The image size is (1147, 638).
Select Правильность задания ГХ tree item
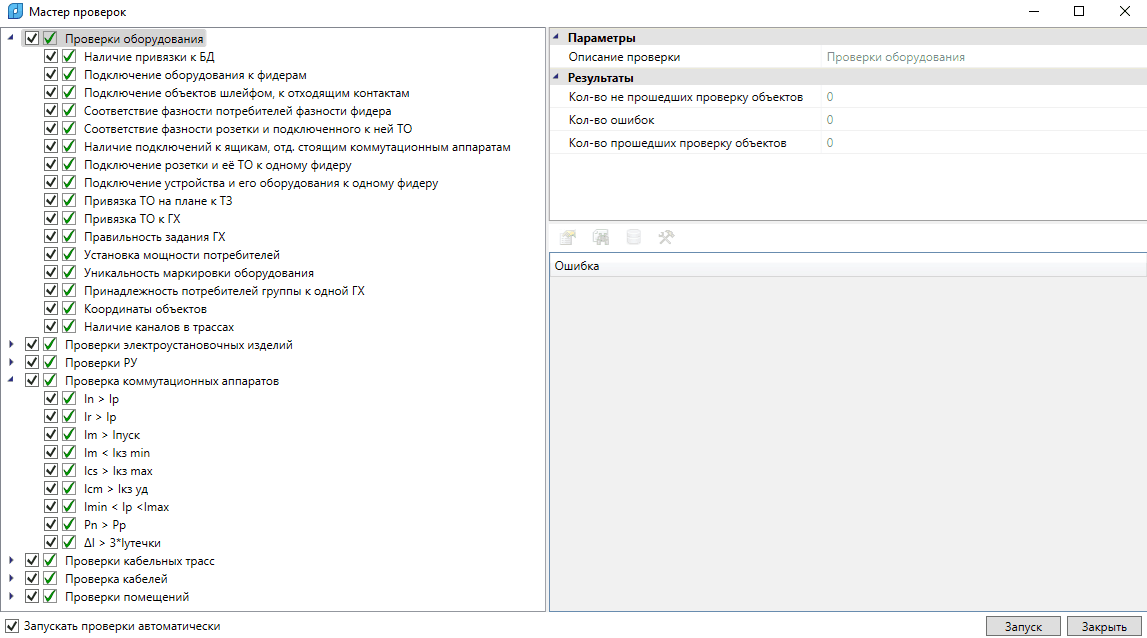click(x=154, y=237)
